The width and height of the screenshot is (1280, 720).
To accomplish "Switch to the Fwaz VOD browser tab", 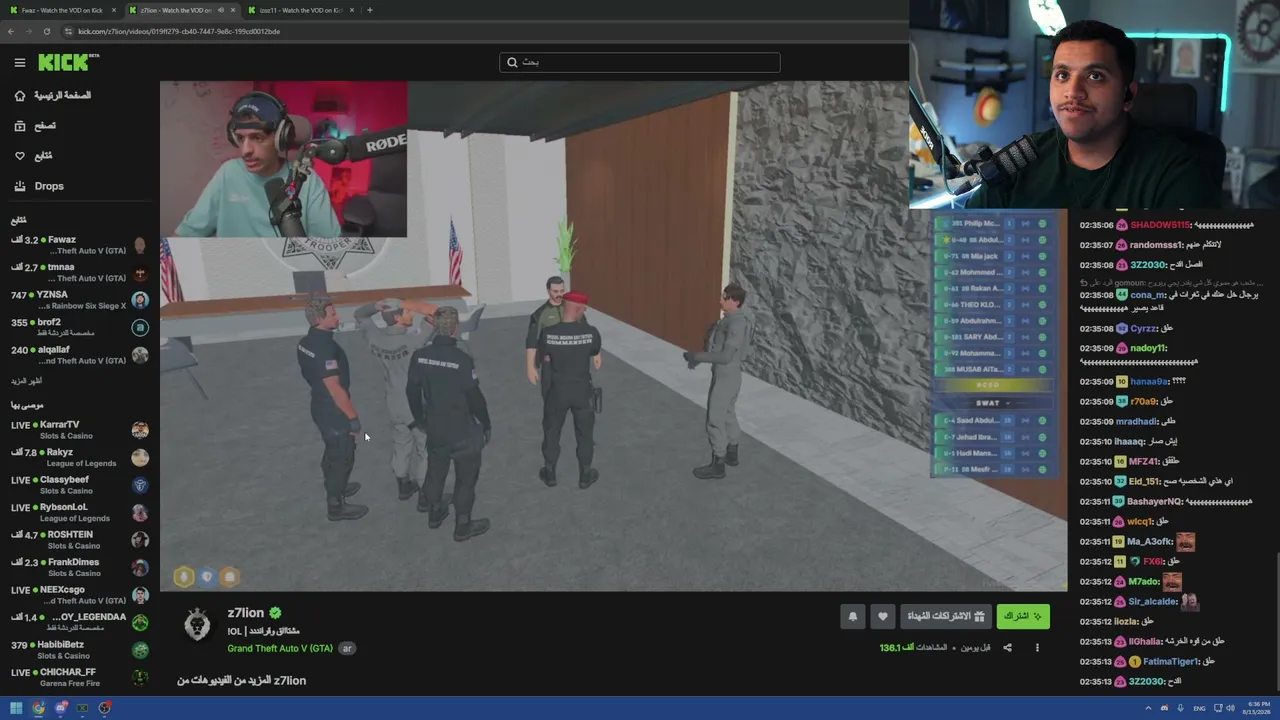I will [62, 10].
